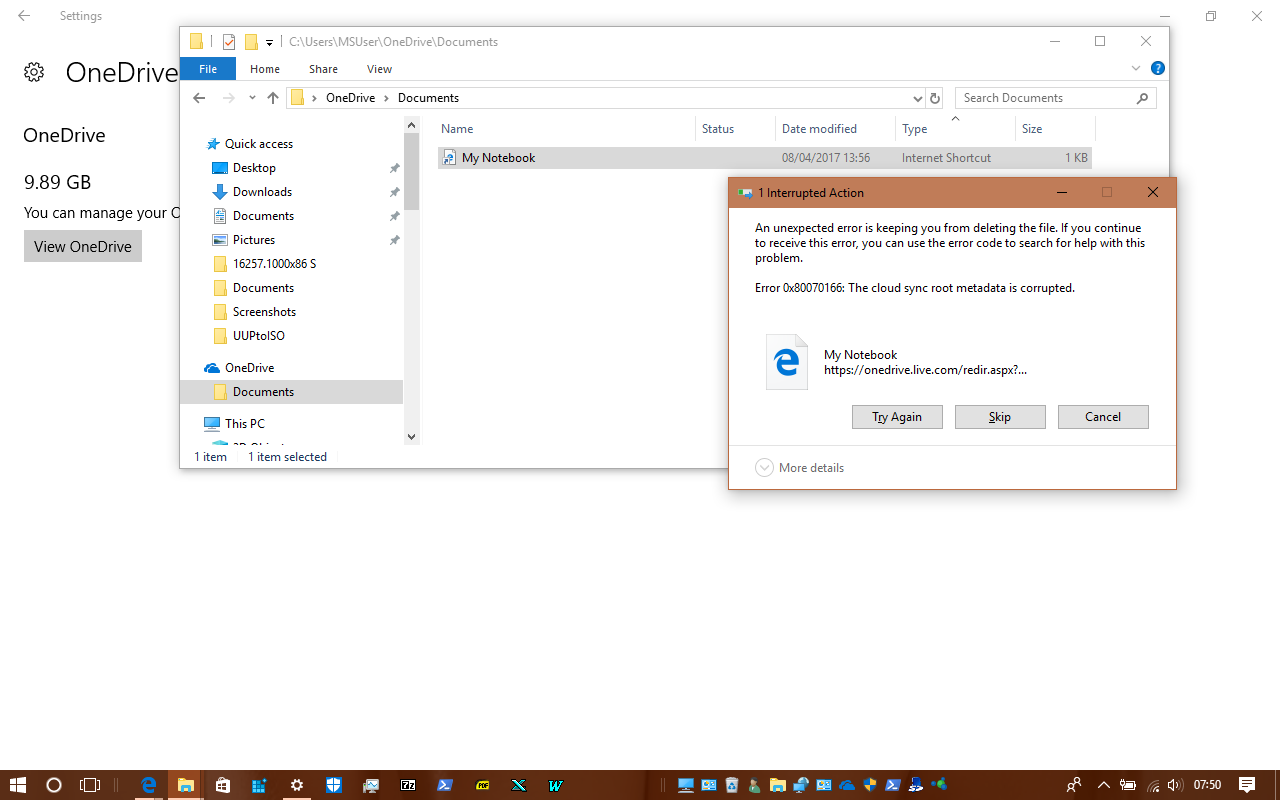Go up one folder level
1280x800 pixels.
tap(272, 98)
